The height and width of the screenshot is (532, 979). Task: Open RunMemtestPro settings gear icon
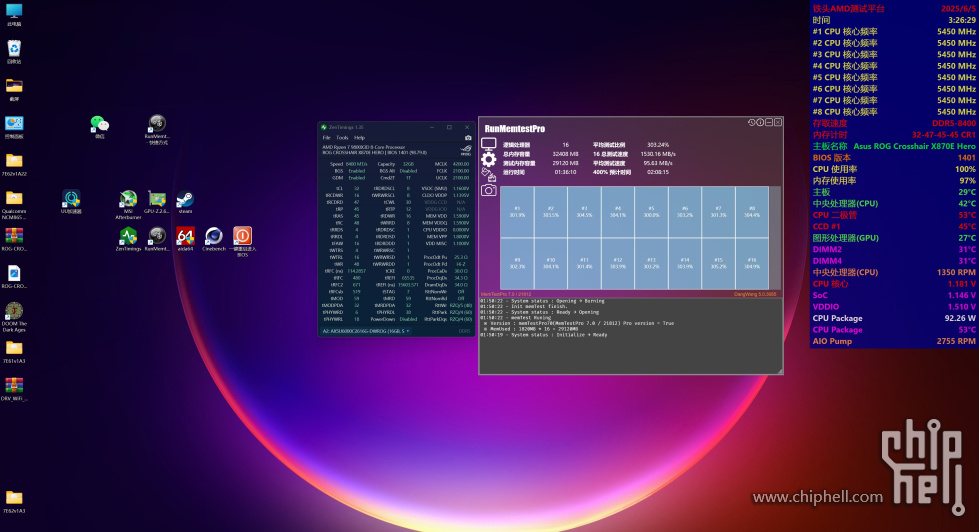click(x=488, y=159)
